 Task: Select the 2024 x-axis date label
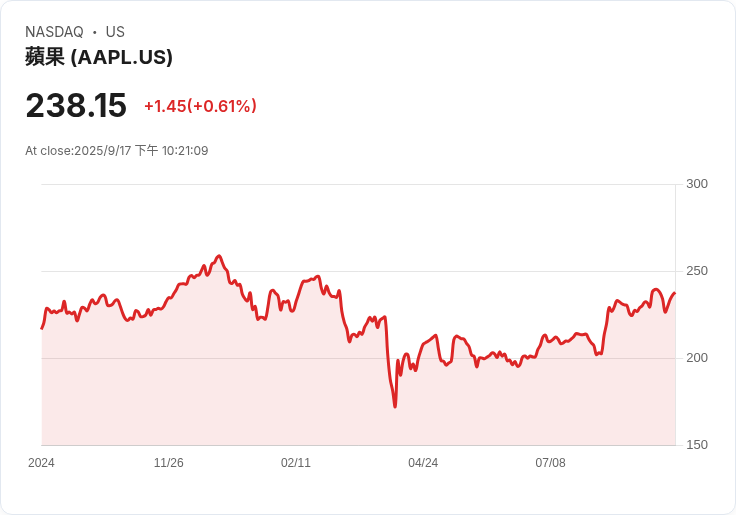pos(41,463)
